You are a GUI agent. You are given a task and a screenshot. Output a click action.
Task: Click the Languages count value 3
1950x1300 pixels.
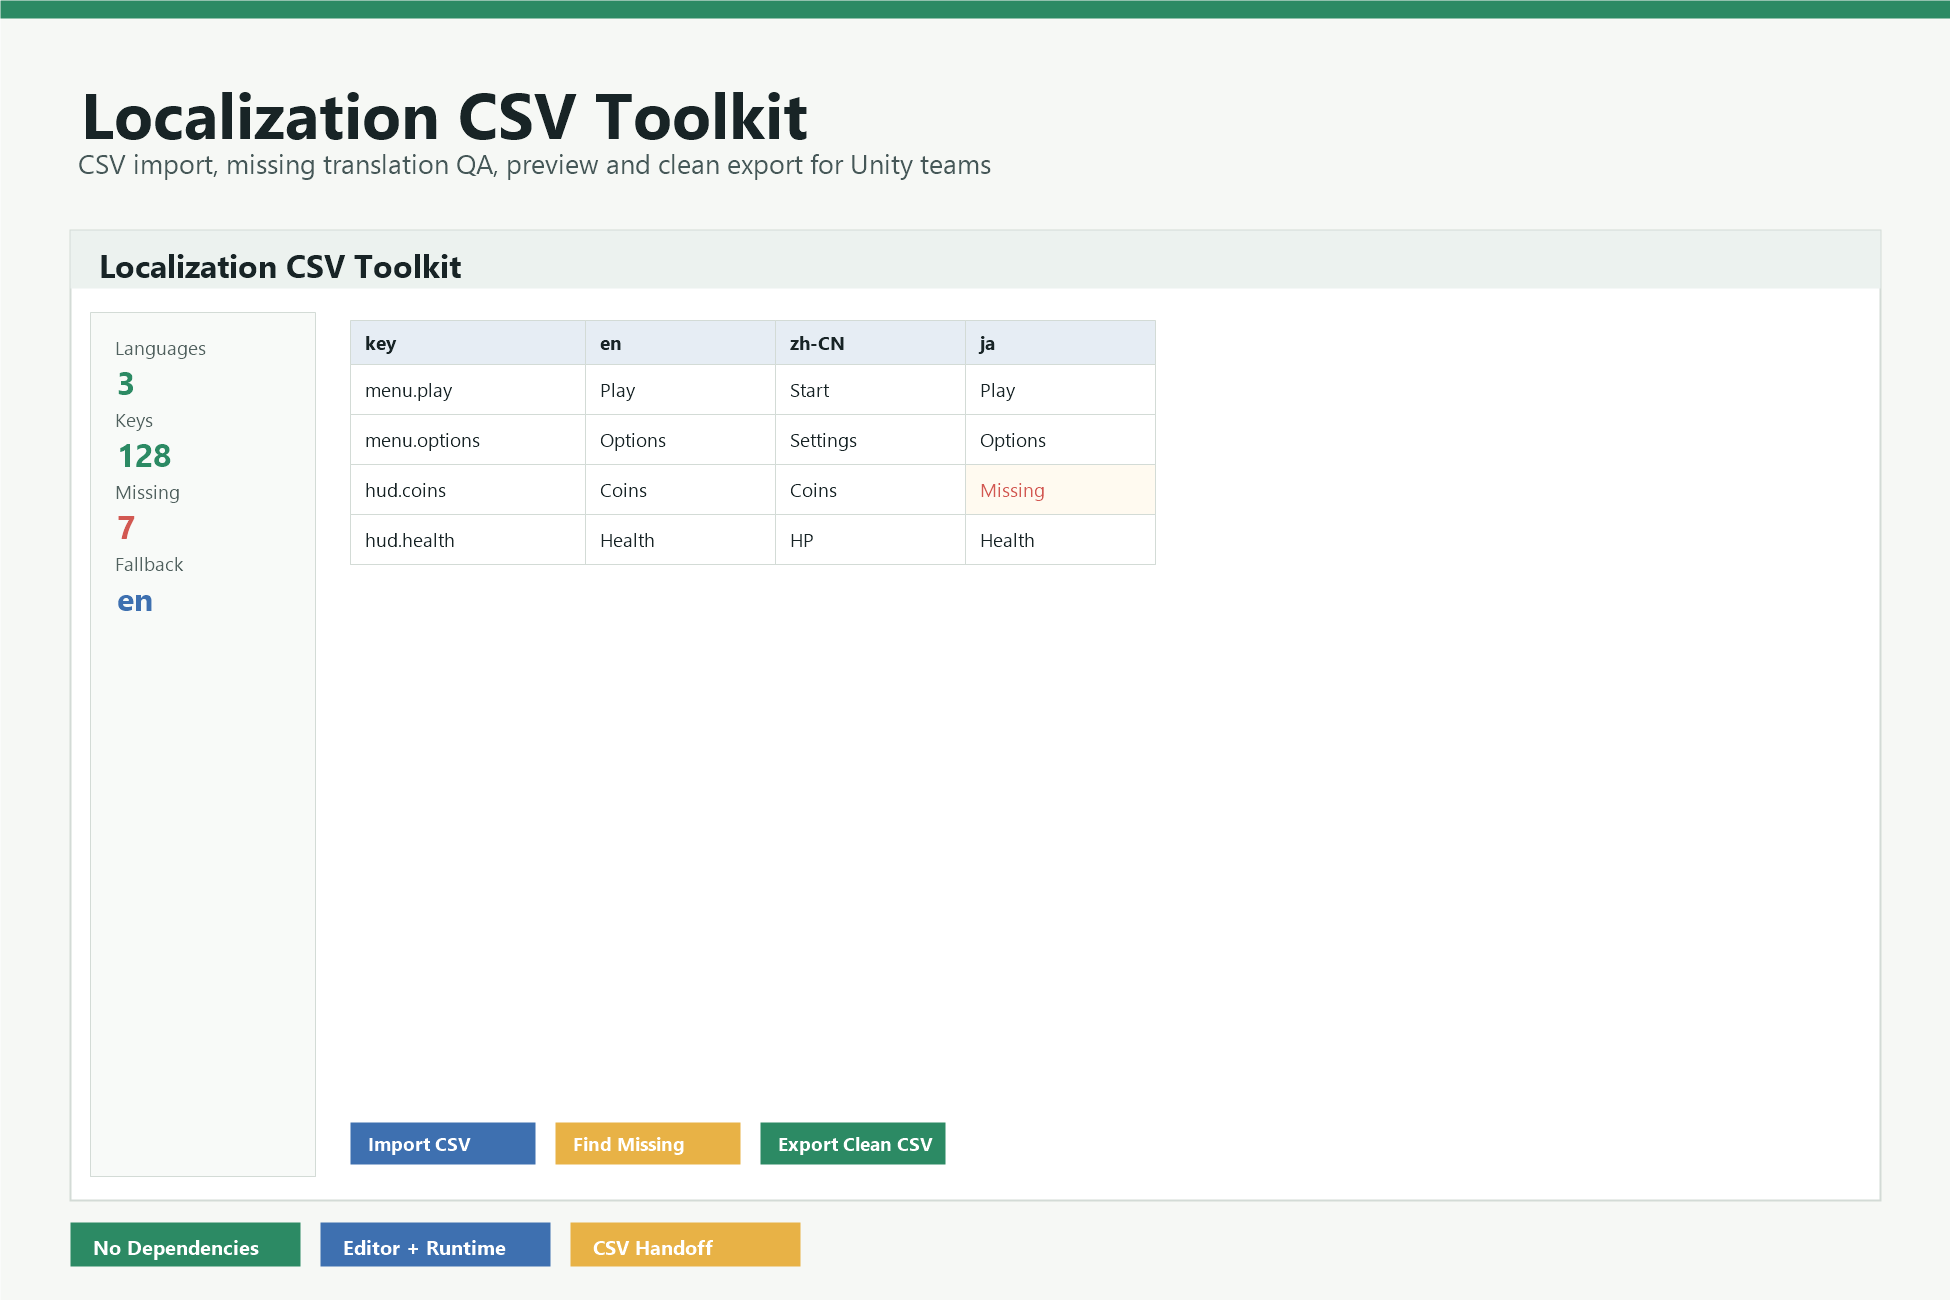coord(126,384)
